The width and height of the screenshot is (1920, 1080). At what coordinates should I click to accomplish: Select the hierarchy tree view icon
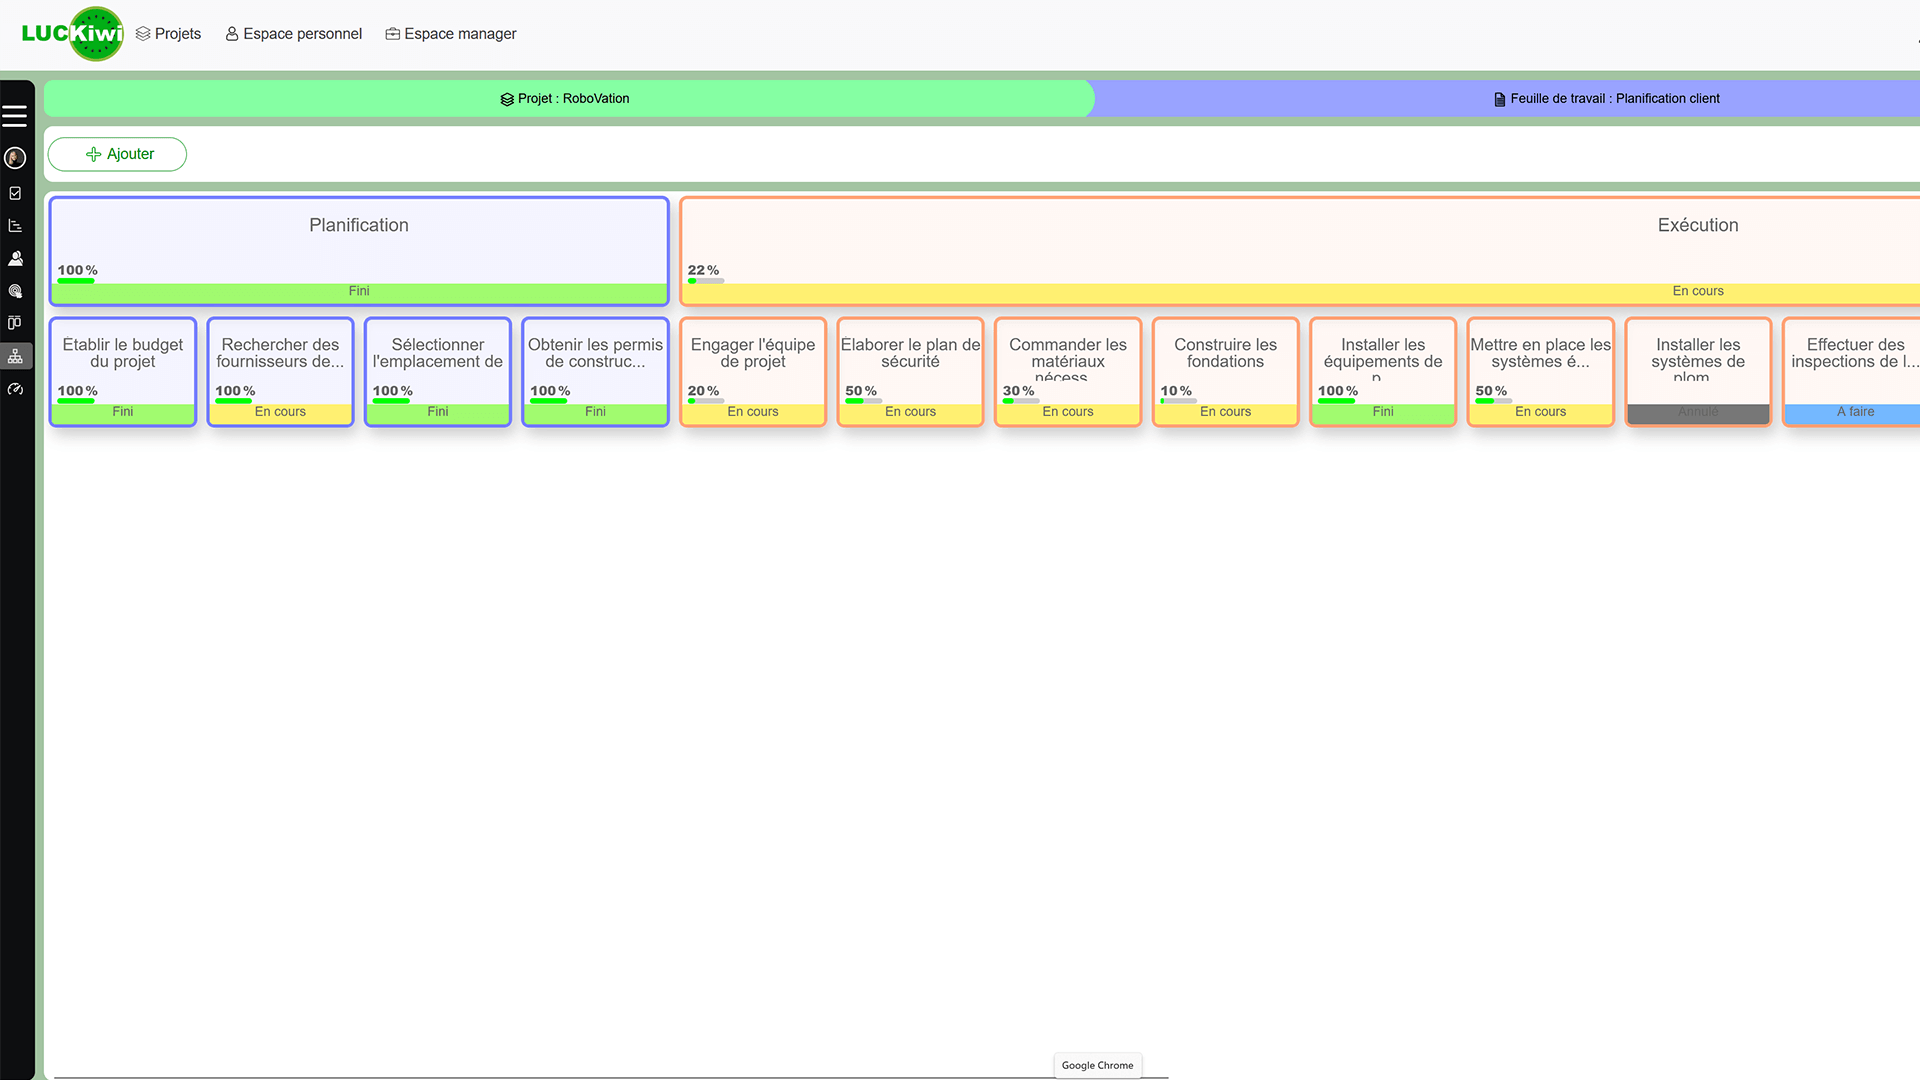click(15, 356)
